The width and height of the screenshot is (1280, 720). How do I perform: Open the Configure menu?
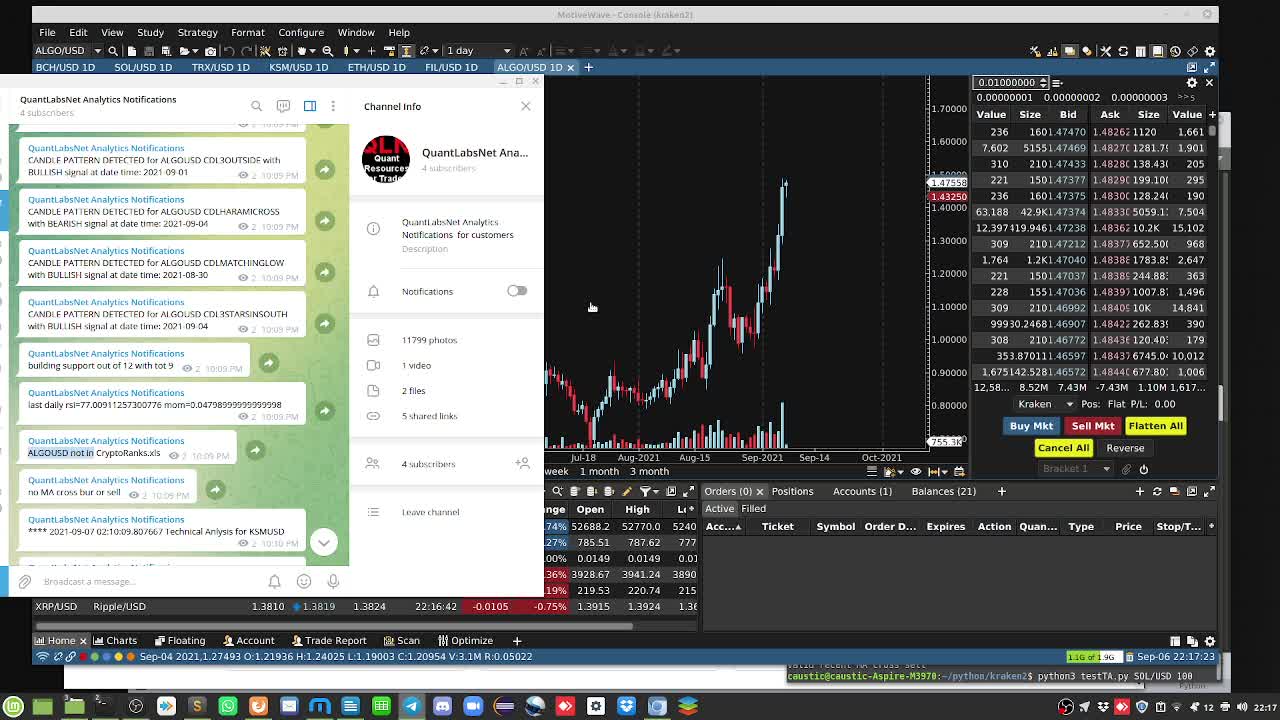pyautogui.click(x=301, y=33)
